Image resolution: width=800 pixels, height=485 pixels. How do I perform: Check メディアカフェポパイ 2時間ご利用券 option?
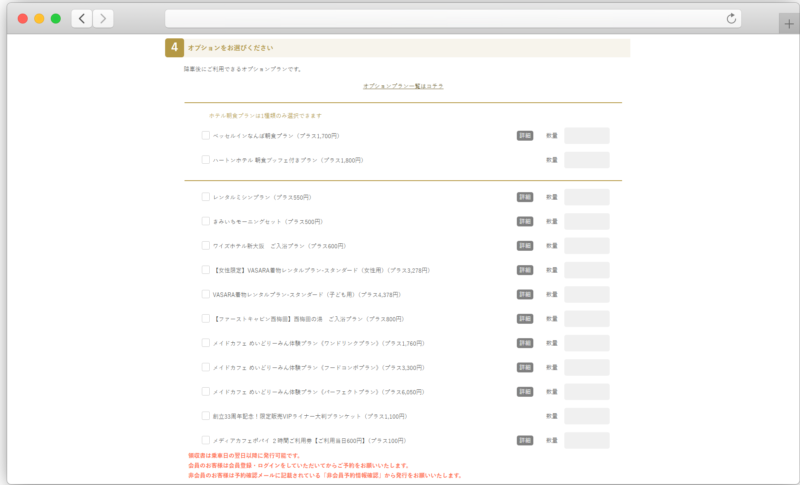(206, 440)
